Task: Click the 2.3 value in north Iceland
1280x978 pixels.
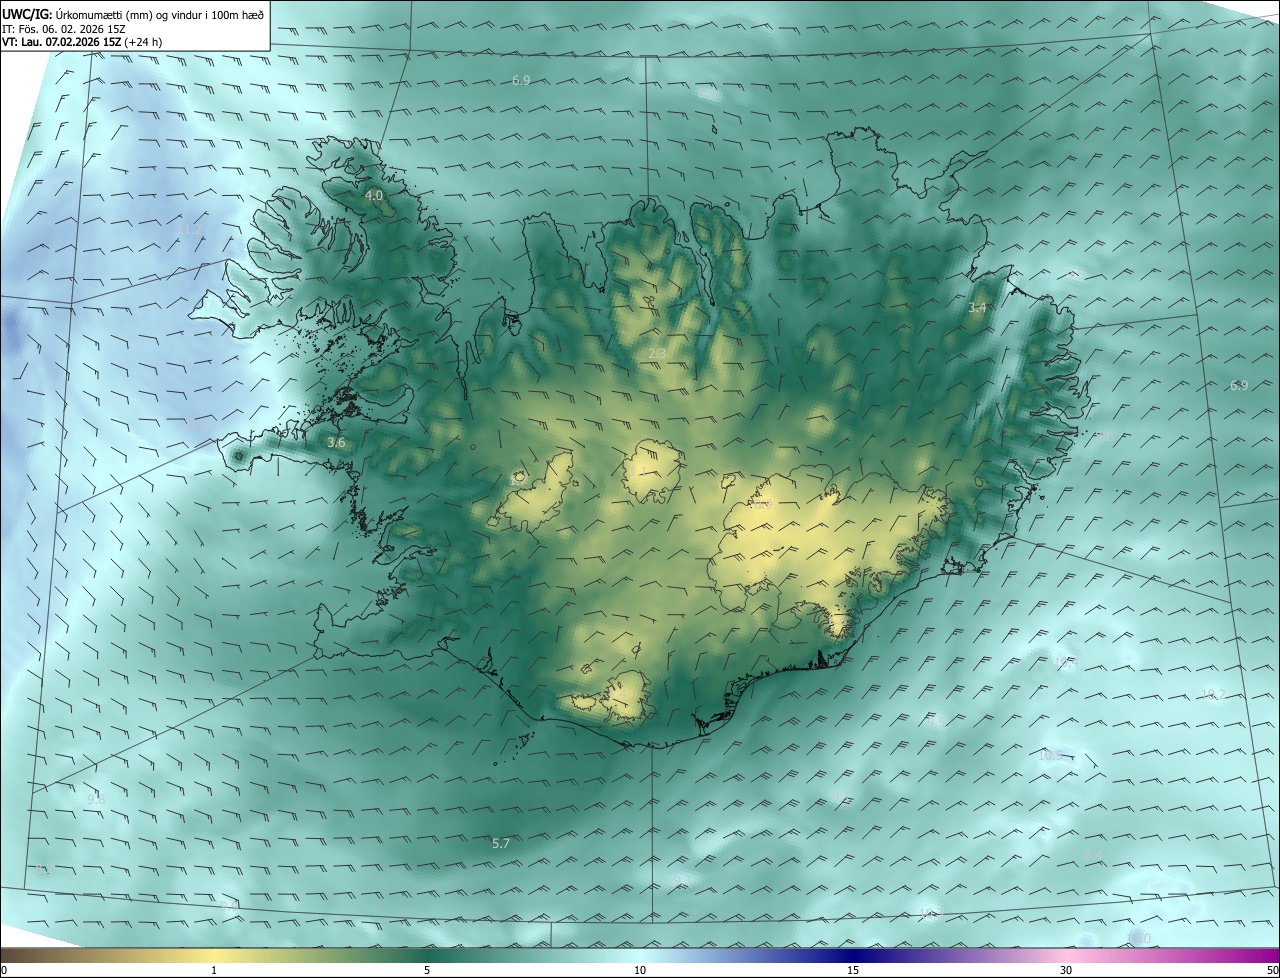Action: click(657, 354)
